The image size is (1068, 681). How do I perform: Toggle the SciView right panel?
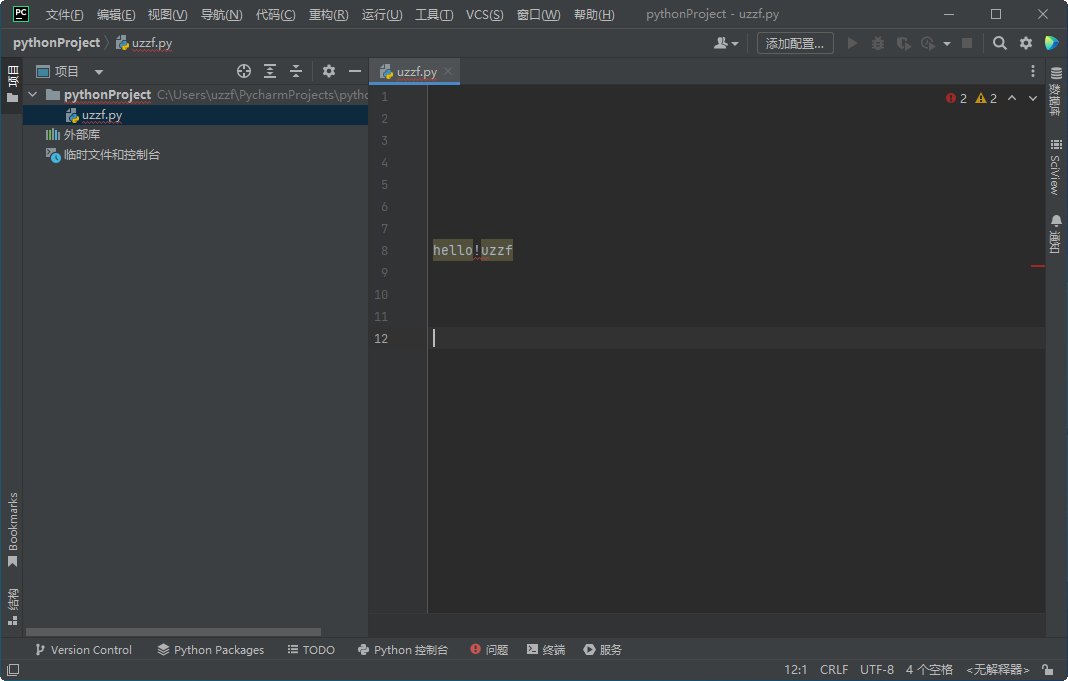pos(1056,167)
